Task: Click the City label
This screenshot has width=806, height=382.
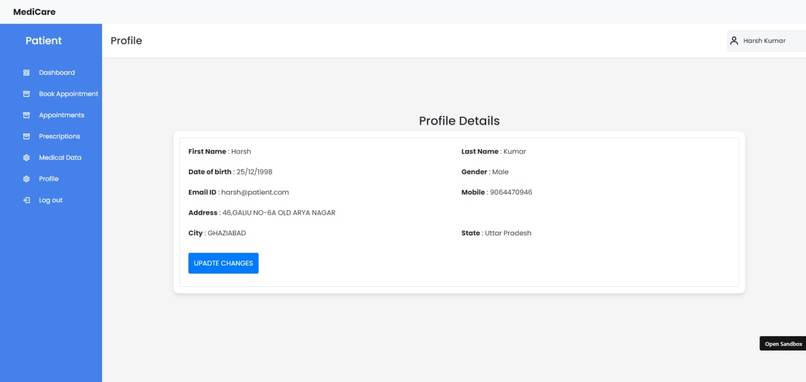Action: 195,233
